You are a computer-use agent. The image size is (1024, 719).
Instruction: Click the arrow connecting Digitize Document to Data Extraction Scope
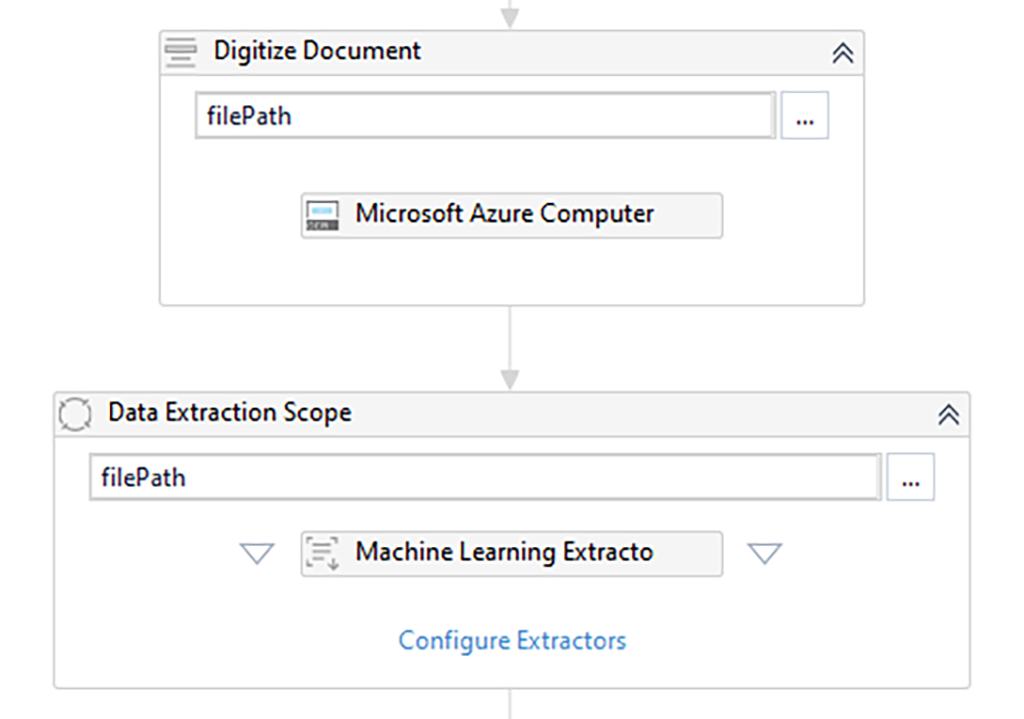510,350
